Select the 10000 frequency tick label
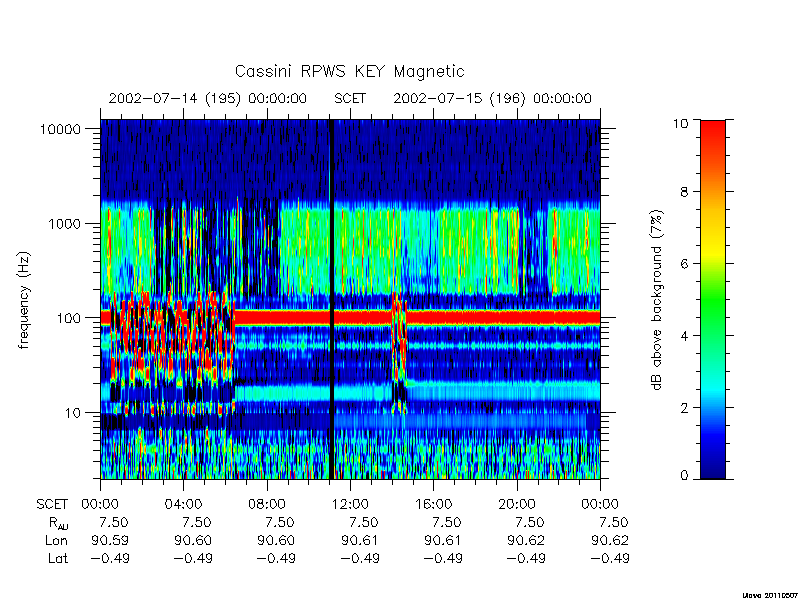Viewport: 800px width, 600px height. coord(60,130)
